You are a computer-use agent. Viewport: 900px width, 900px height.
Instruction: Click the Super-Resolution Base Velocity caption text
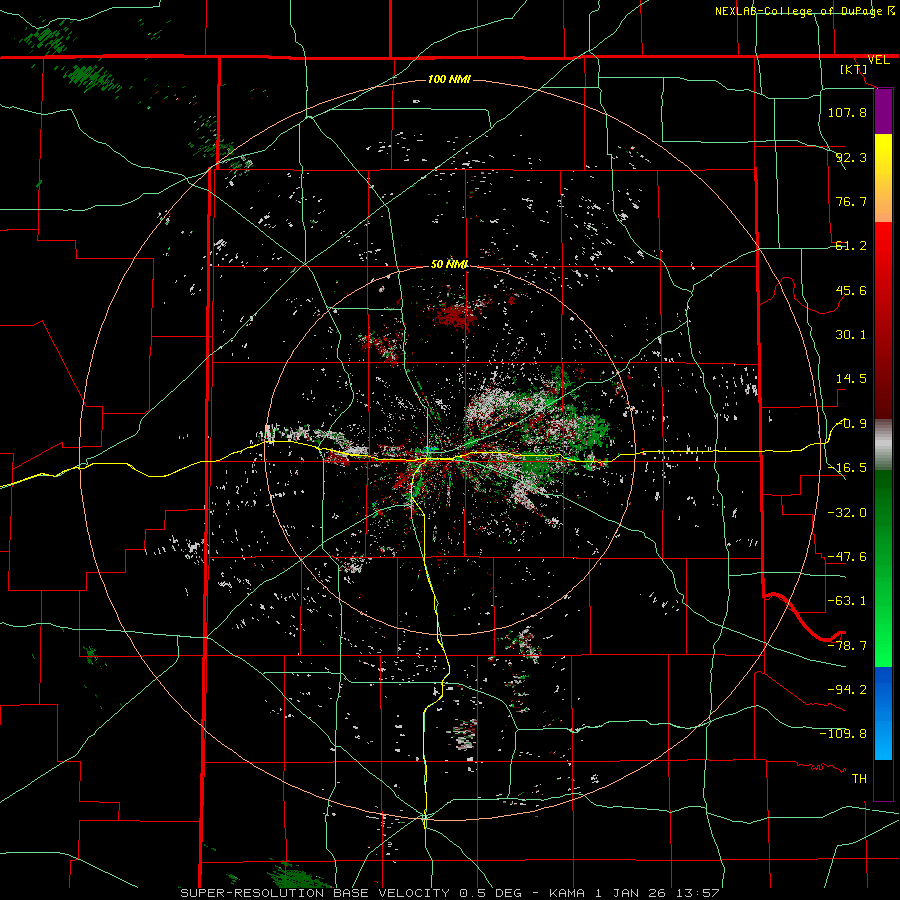tap(315, 893)
